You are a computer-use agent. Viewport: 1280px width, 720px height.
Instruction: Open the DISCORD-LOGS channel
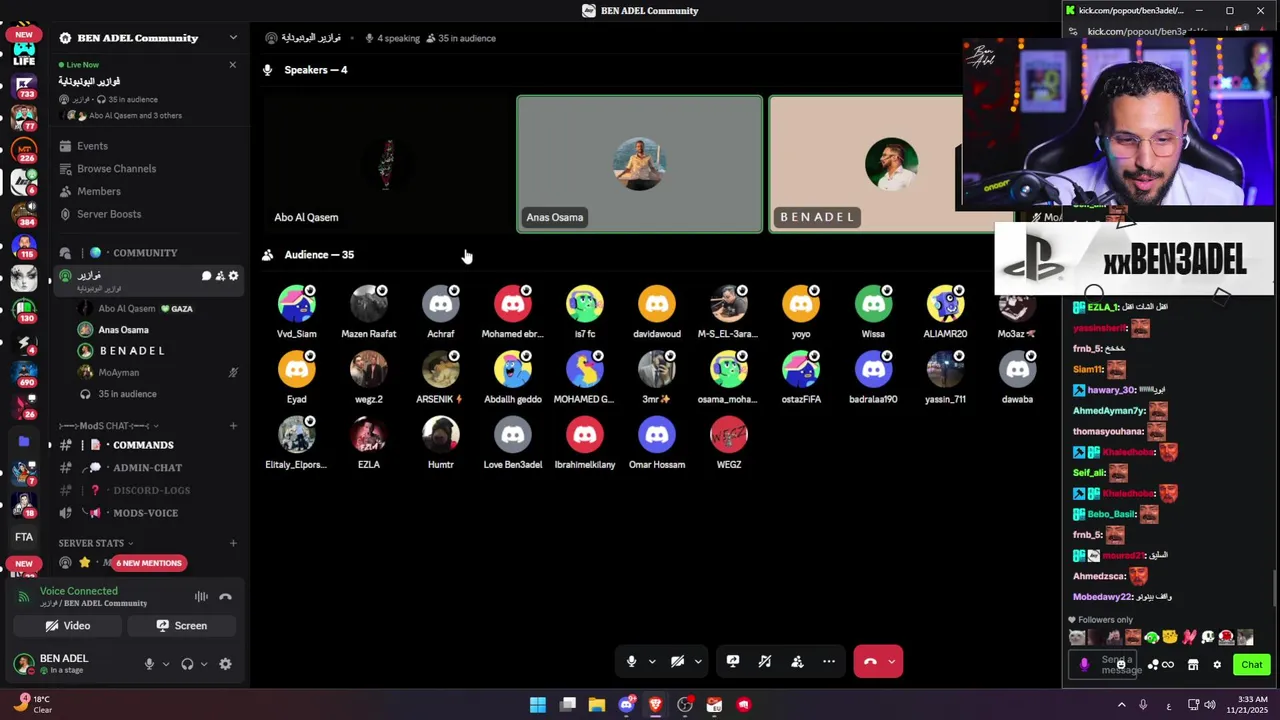(x=147, y=490)
